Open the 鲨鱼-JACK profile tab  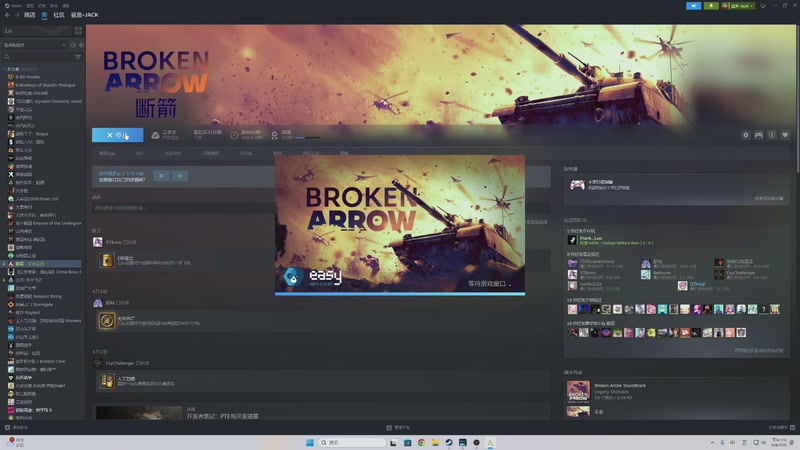pyautogui.click(x=85, y=15)
